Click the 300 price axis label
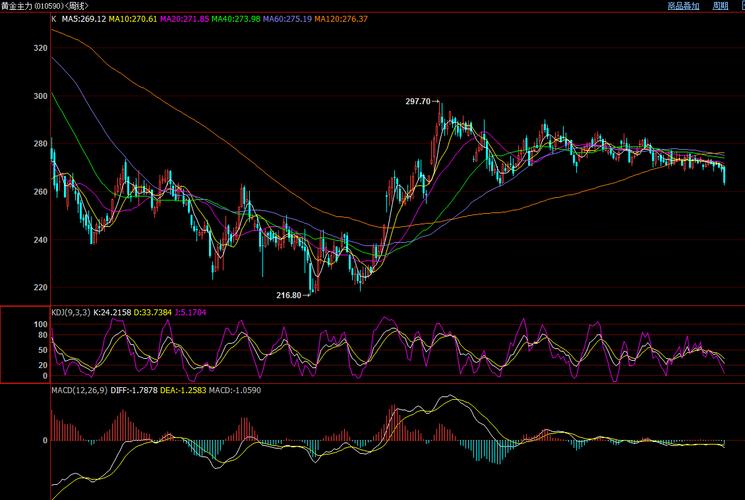The image size is (745, 500). pyautogui.click(x=41, y=96)
